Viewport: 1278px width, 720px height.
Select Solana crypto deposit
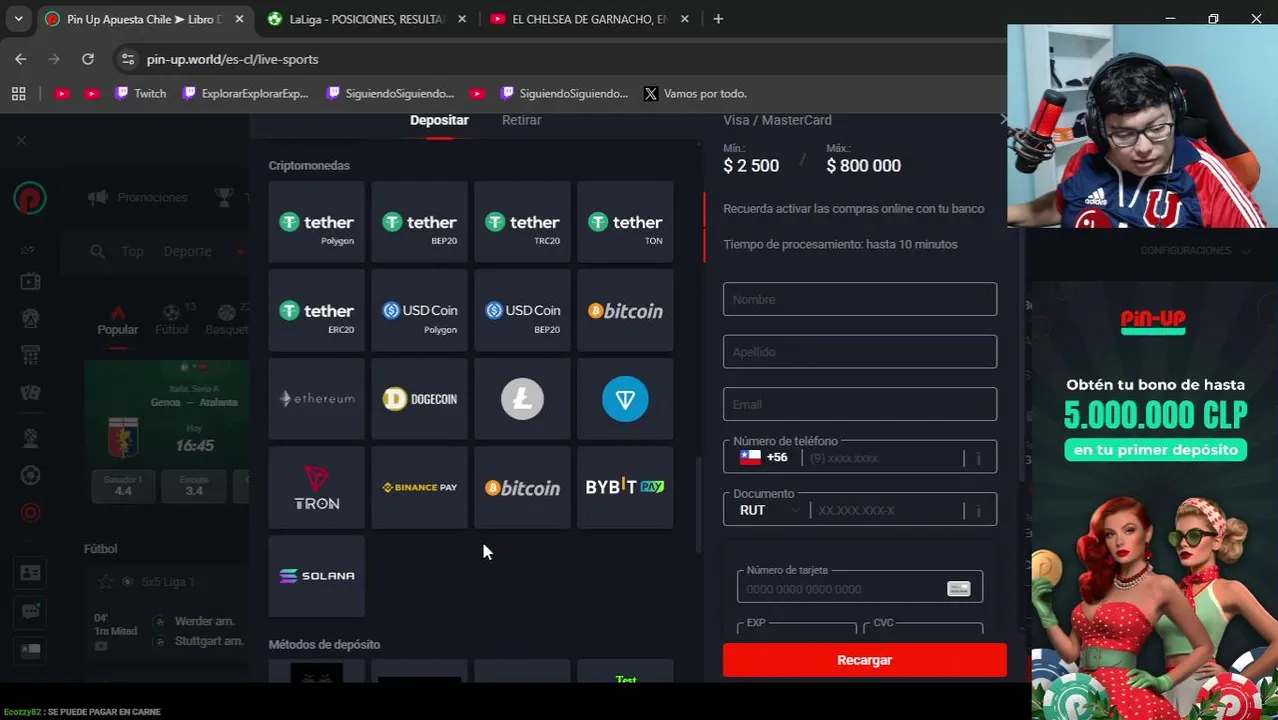316,576
